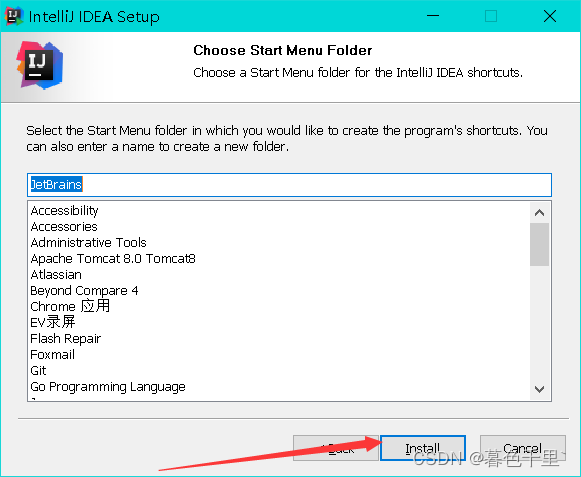Screen dimensions: 581x477
Task: Click the list scroll down arrow
Action: click(540, 389)
